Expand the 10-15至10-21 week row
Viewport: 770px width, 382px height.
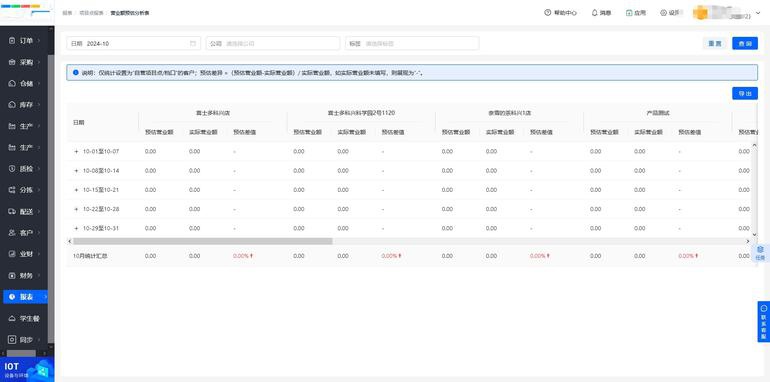[x=76, y=190]
